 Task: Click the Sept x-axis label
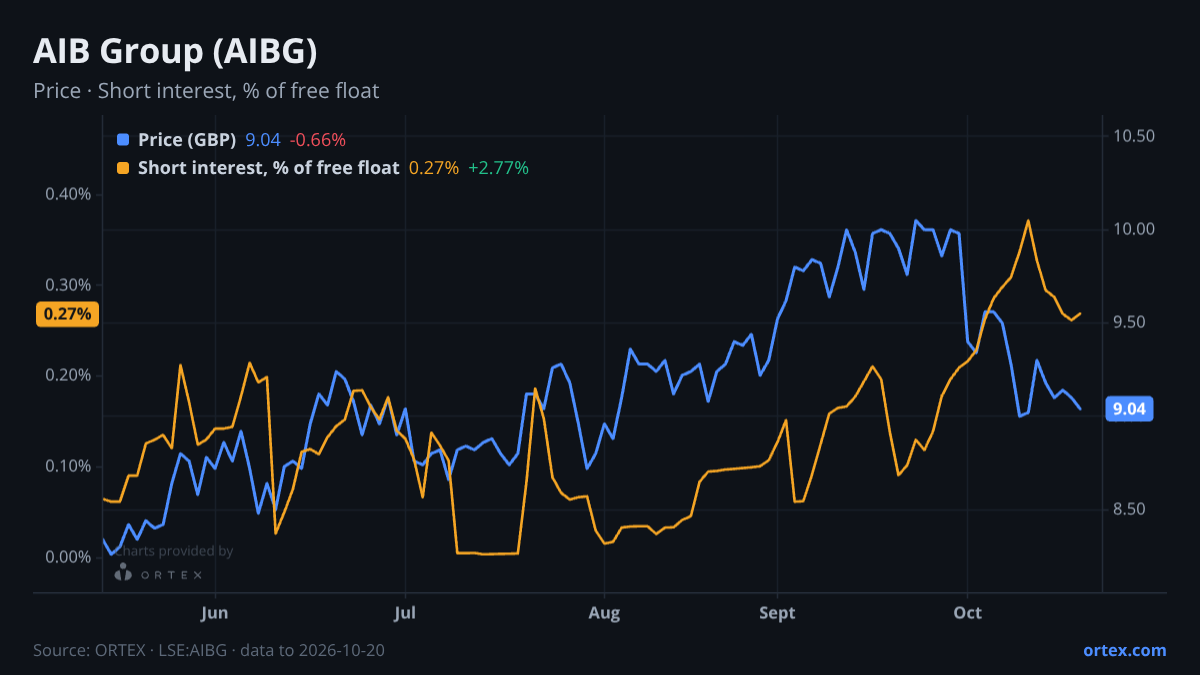point(777,613)
